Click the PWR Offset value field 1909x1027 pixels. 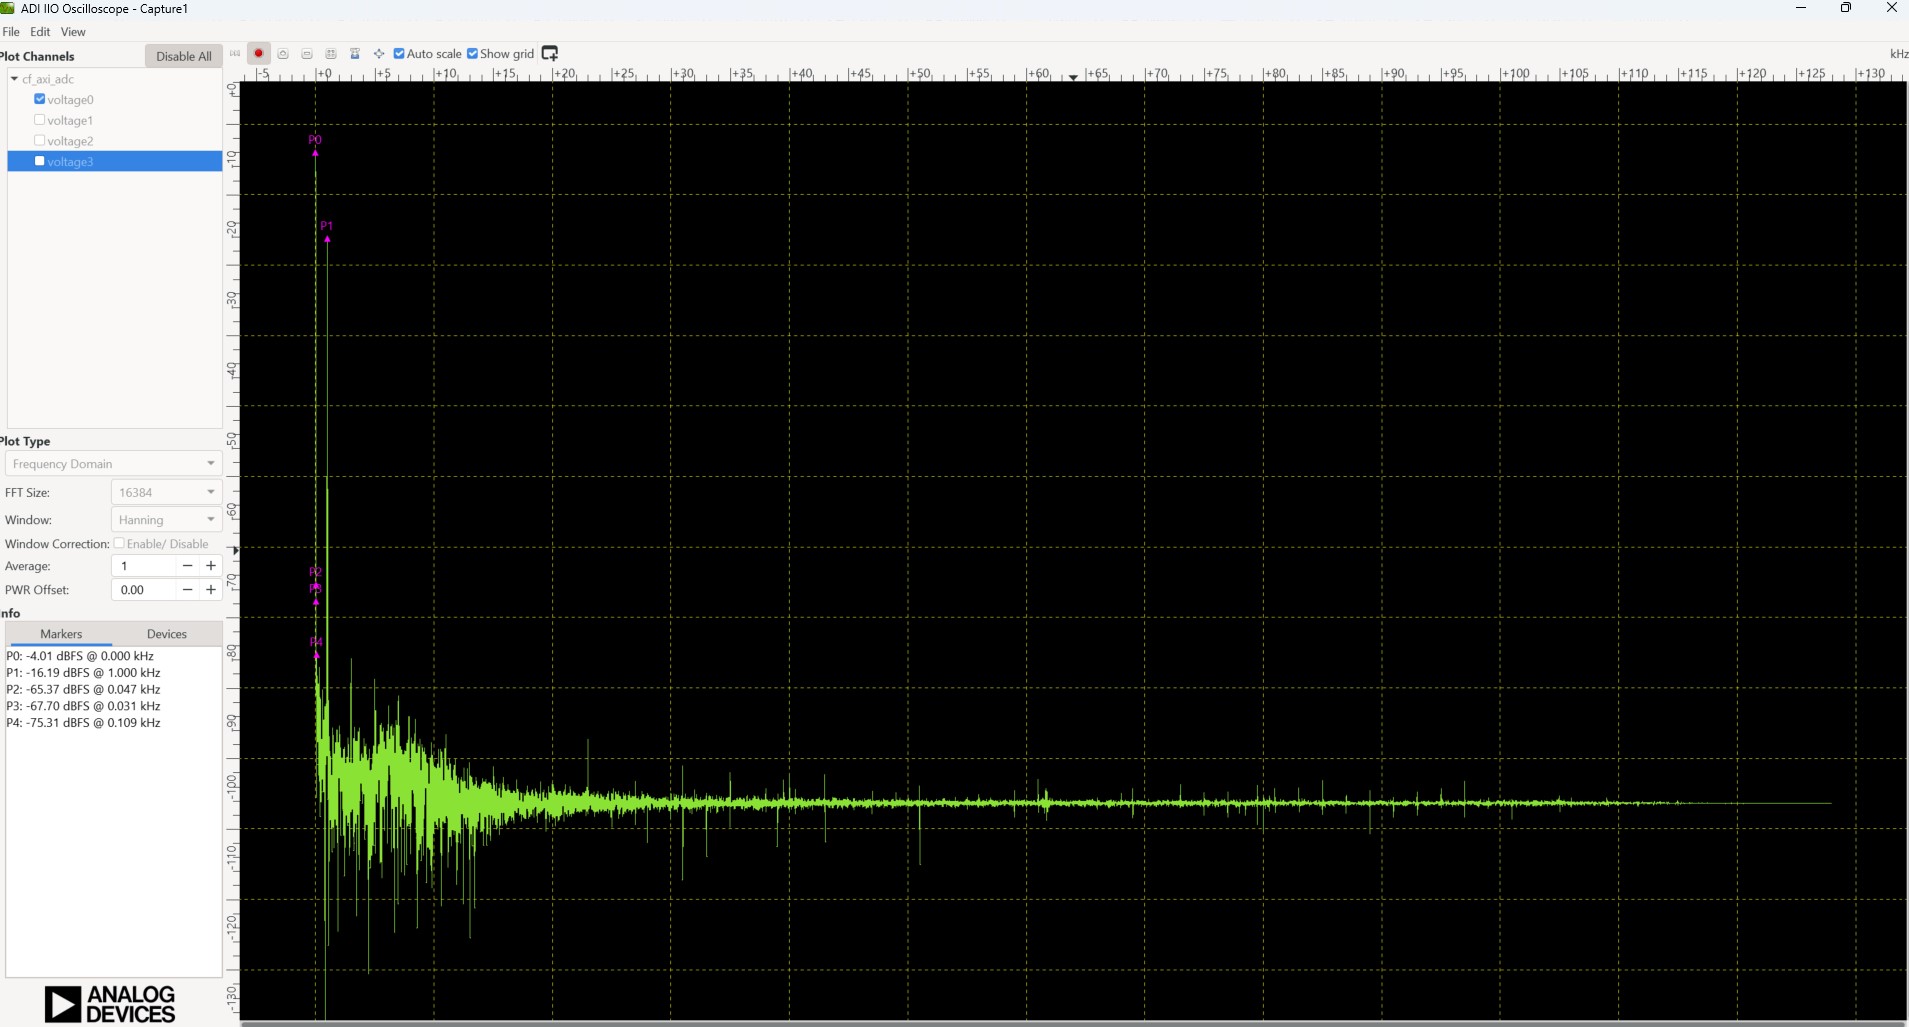145,590
